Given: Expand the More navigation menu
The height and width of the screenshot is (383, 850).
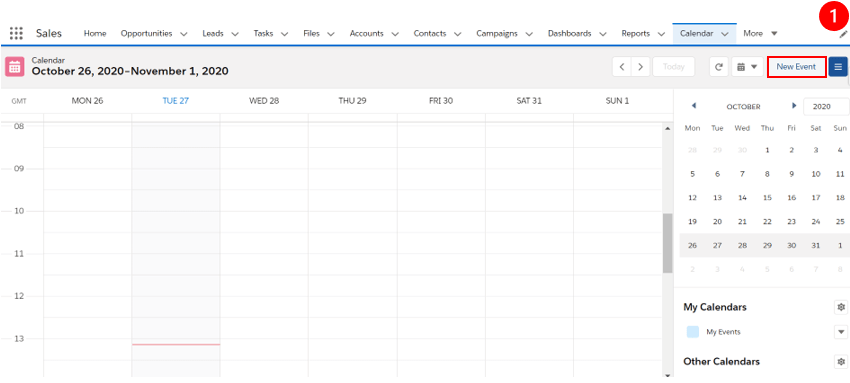Looking at the screenshot, I should (761, 33).
